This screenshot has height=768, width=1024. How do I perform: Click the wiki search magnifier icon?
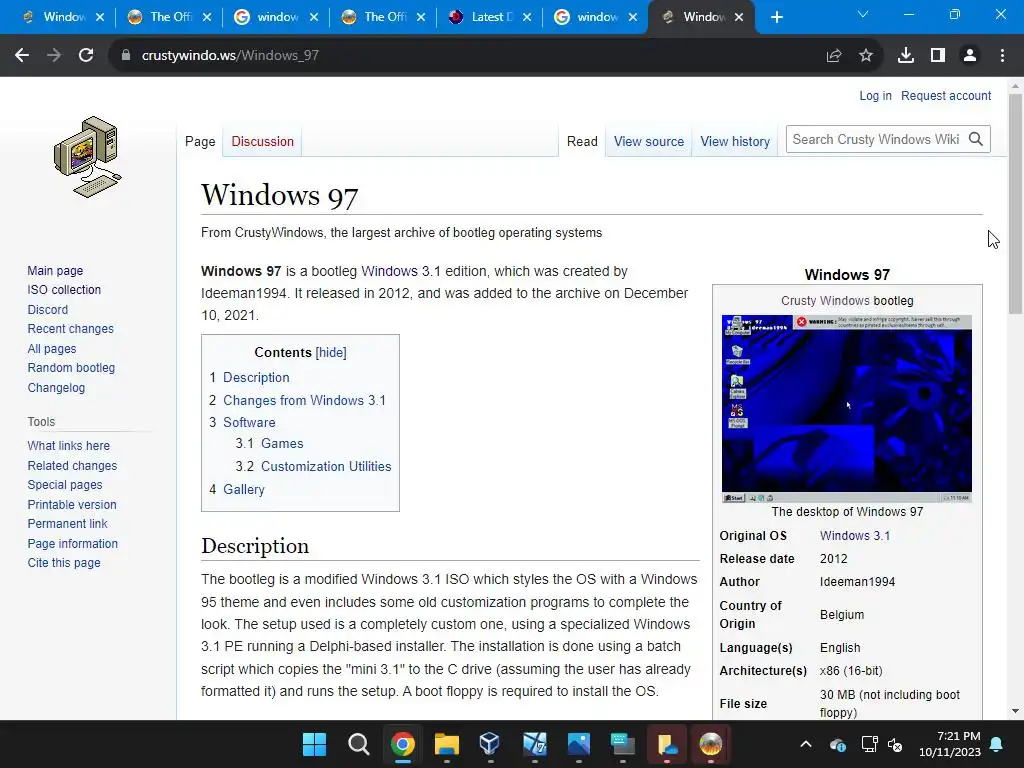(976, 139)
